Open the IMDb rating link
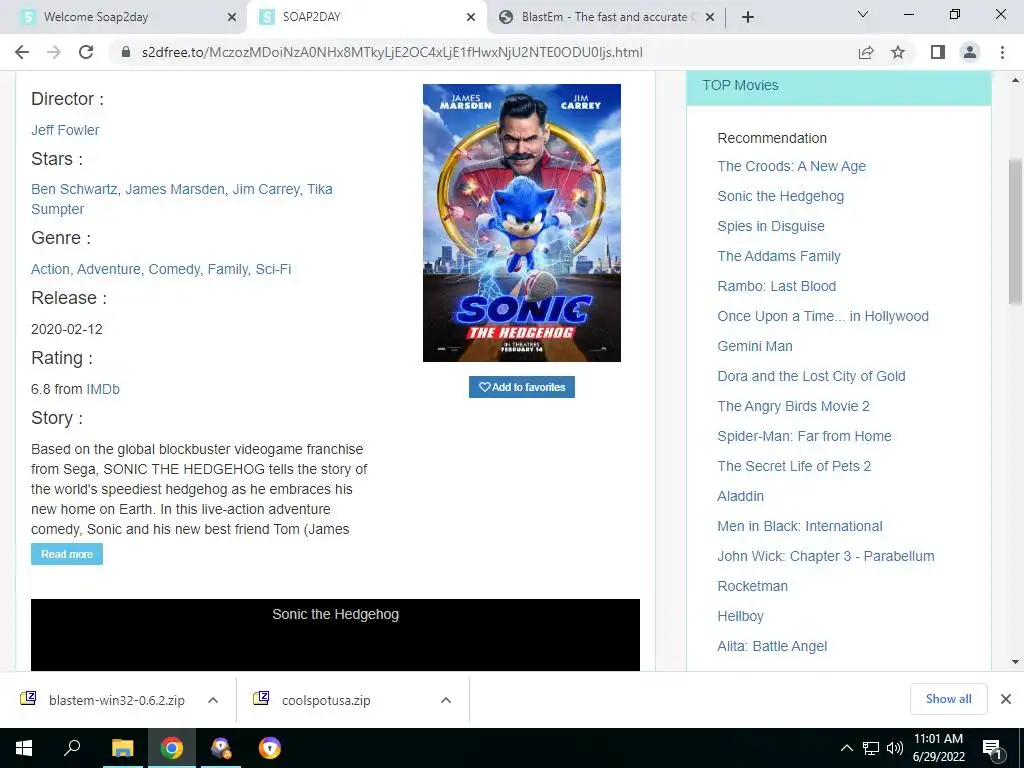 click(103, 389)
